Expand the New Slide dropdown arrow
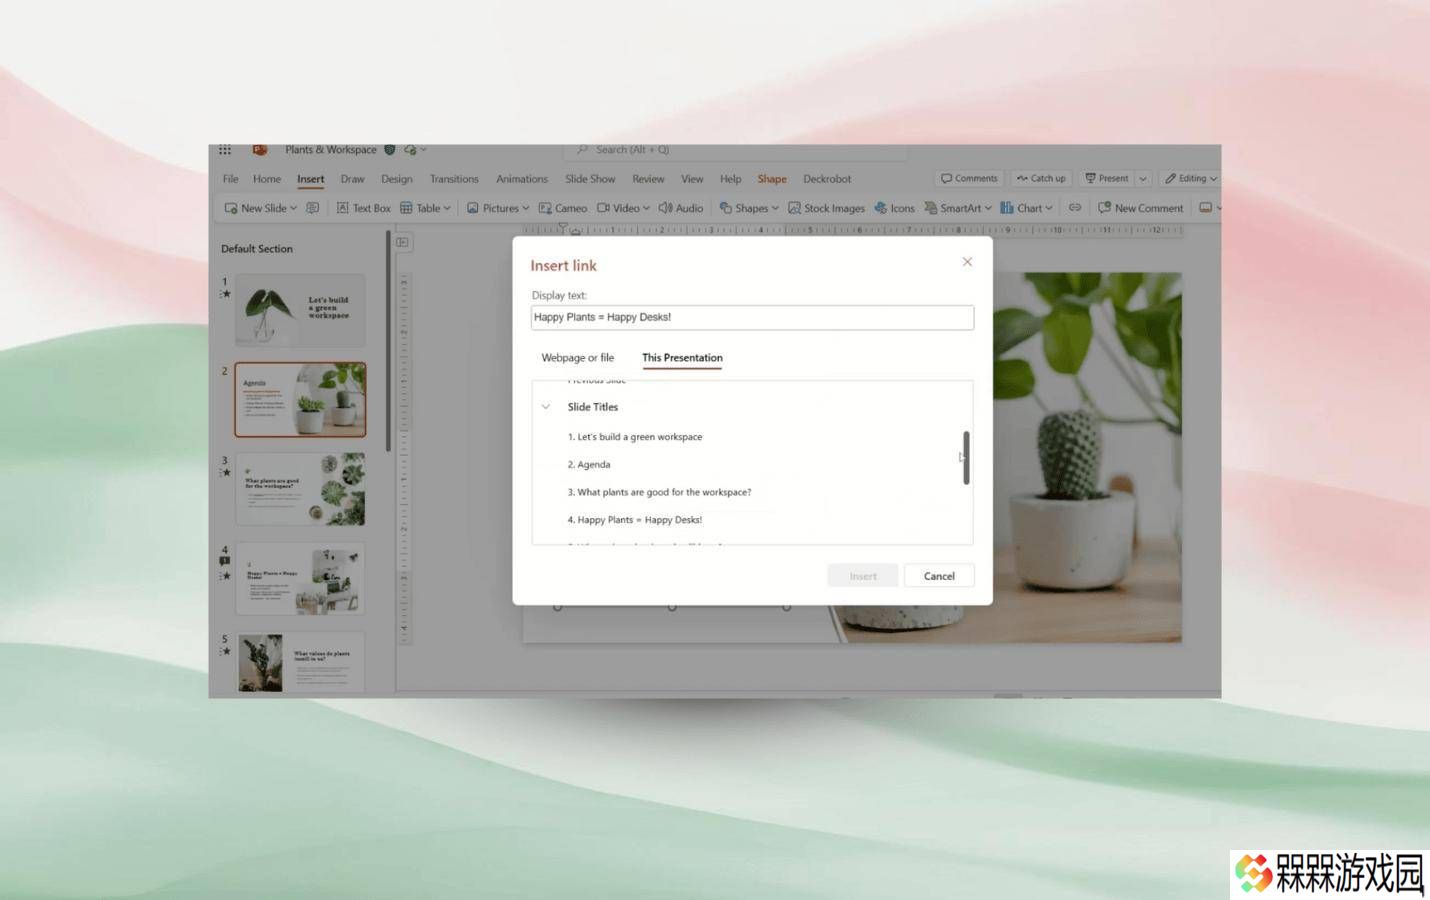The width and height of the screenshot is (1430, 900). pyautogui.click(x=294, y=208)
